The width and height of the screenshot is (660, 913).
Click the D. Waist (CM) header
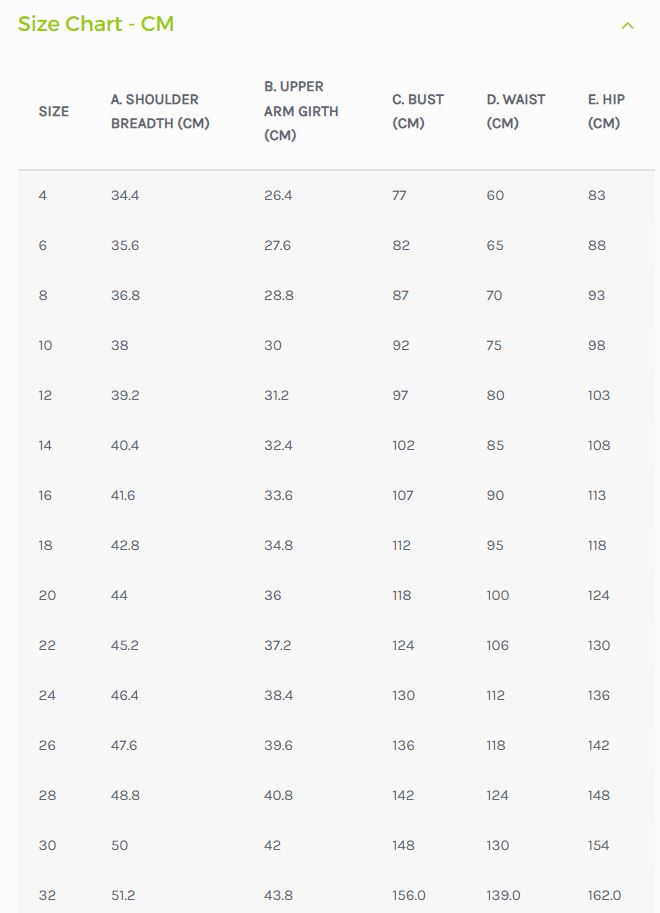tap(516, 111)
